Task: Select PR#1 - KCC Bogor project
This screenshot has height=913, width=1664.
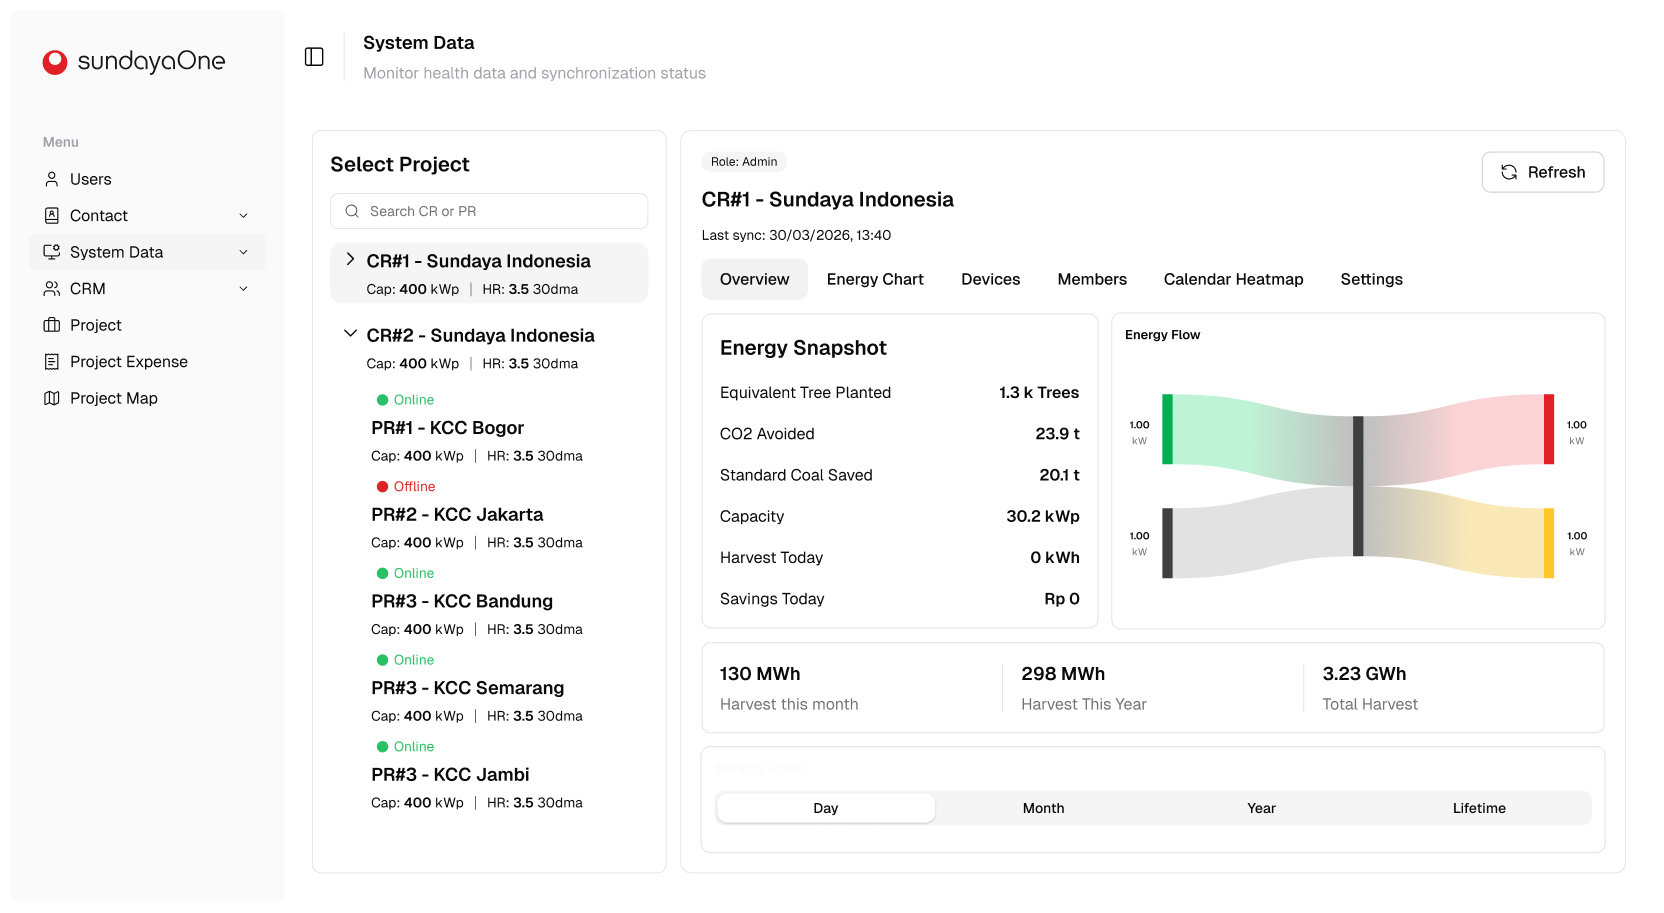Action: (x=447, y=428)
